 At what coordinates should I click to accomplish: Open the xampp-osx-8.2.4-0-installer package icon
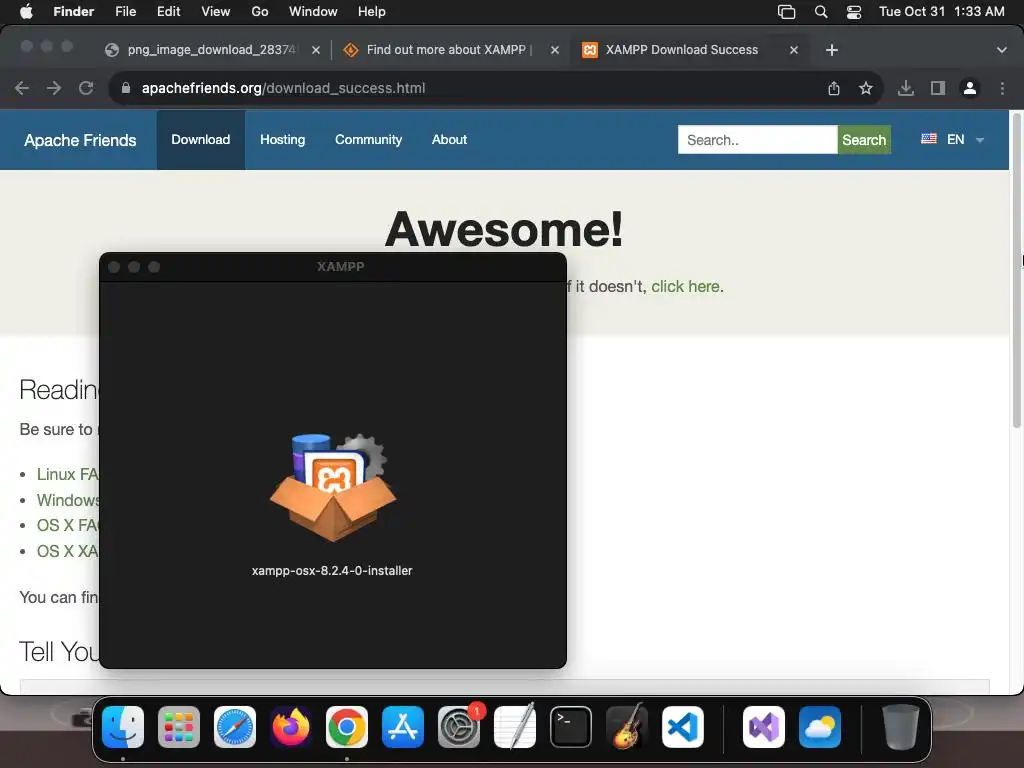(x=332, y=487)
